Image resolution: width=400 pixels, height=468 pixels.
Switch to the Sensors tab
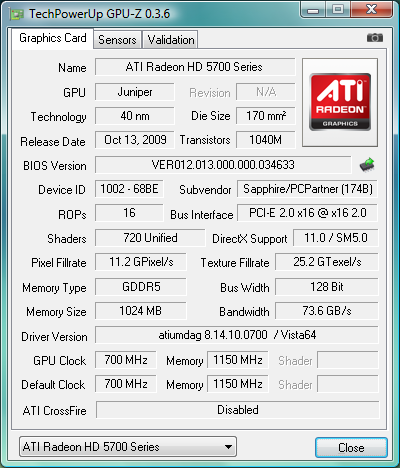tap(117, 40)
